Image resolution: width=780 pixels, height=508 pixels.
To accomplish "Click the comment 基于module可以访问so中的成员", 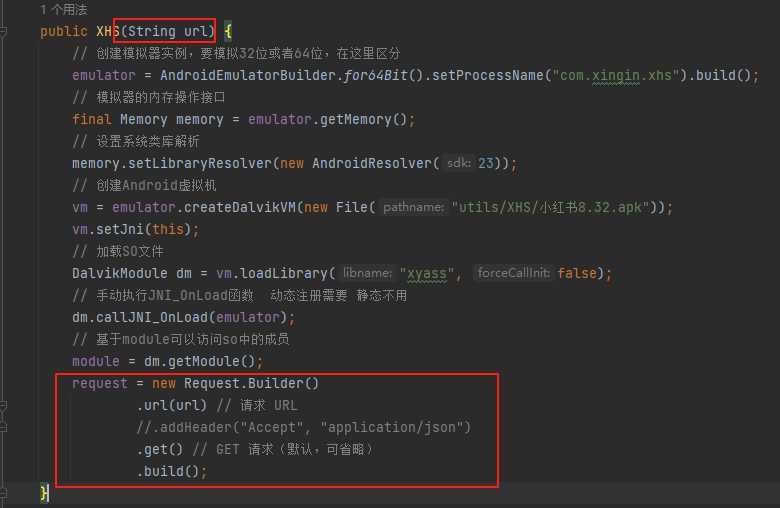I will (x=181, y=339).
